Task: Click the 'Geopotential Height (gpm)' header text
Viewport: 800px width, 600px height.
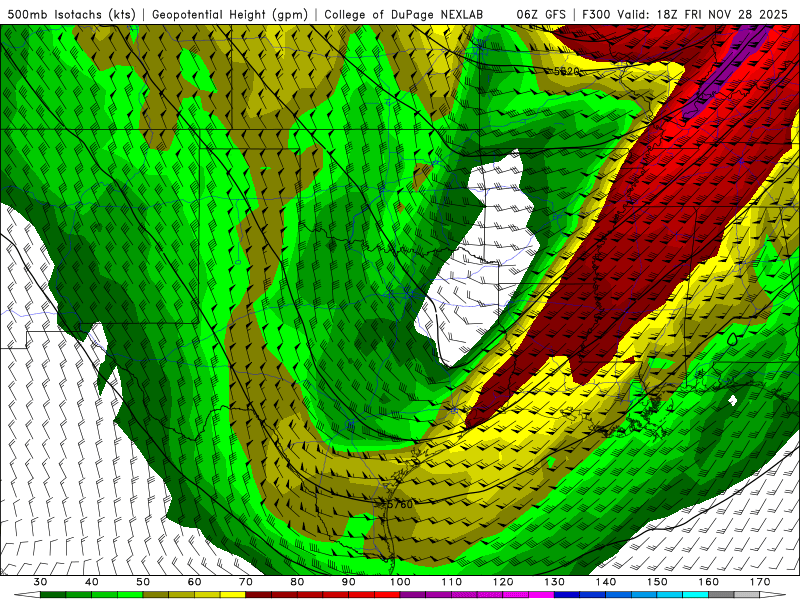Action: 230,14
